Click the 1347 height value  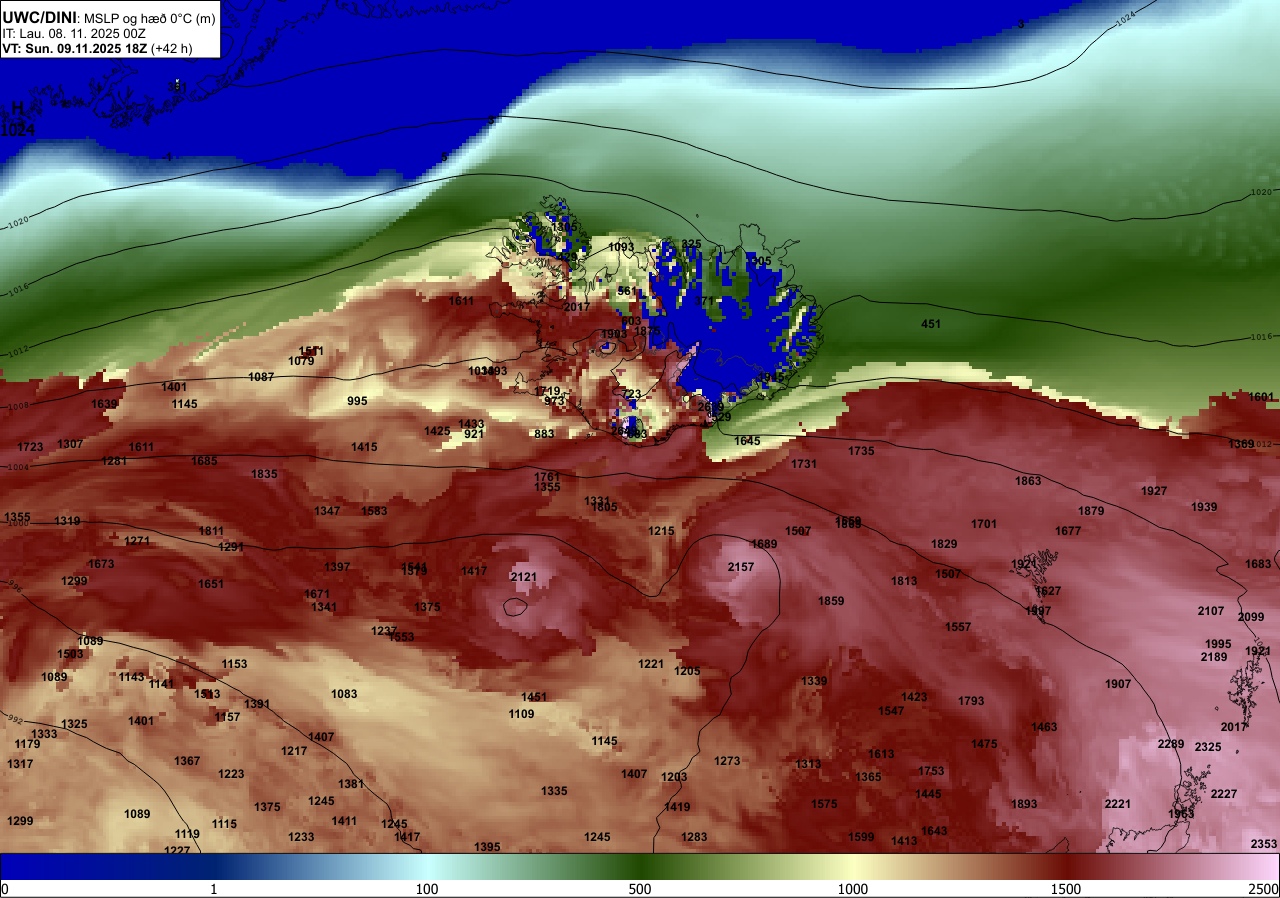(327, 511)
